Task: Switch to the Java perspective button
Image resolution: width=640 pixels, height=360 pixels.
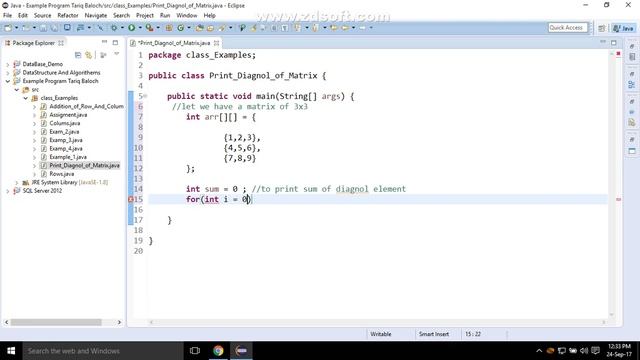Action: 623,28
